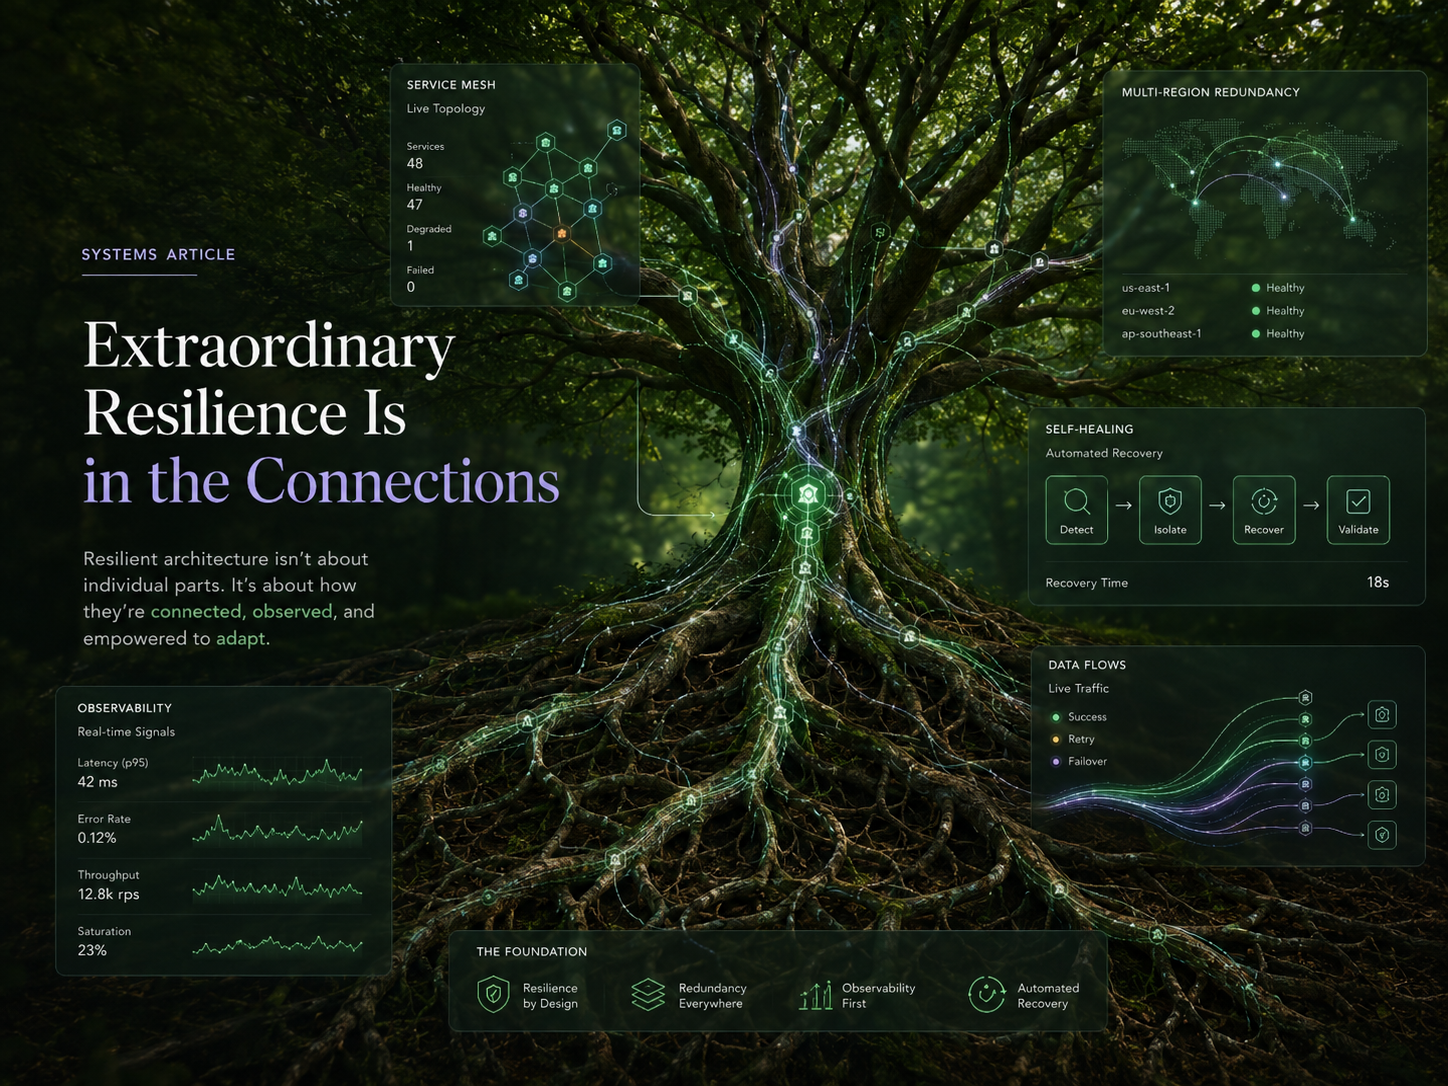Image resolution: width=1448 pixels, height=1086 pixels.
Task: Click the us-east-1 Healthy status dot
Action: [1256, 288]
